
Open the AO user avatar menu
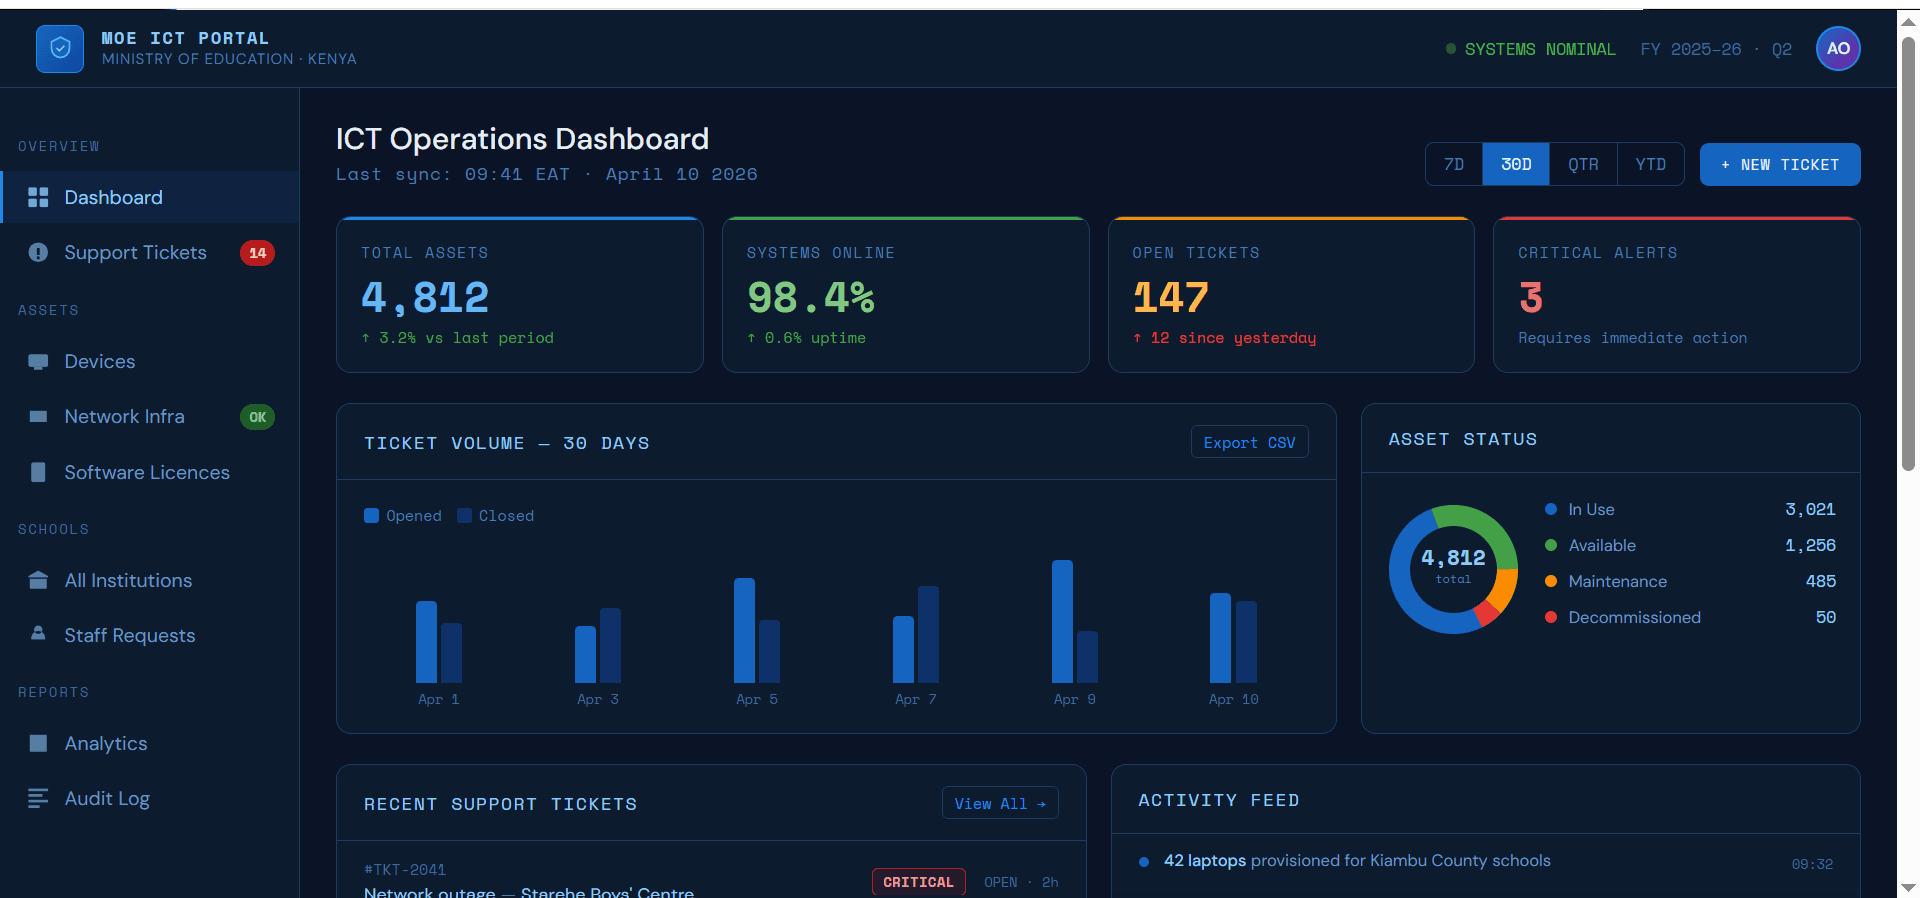(x=1837, y=49)
